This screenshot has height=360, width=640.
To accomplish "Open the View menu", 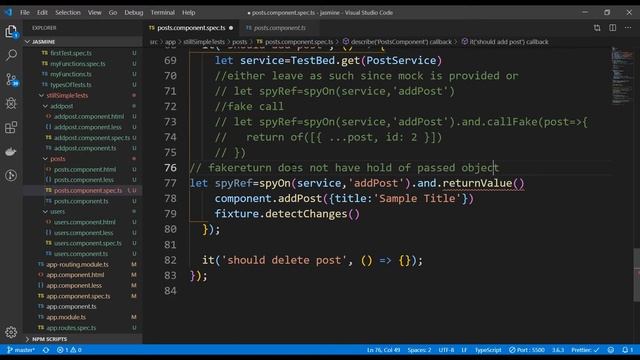I will (95, 13).
